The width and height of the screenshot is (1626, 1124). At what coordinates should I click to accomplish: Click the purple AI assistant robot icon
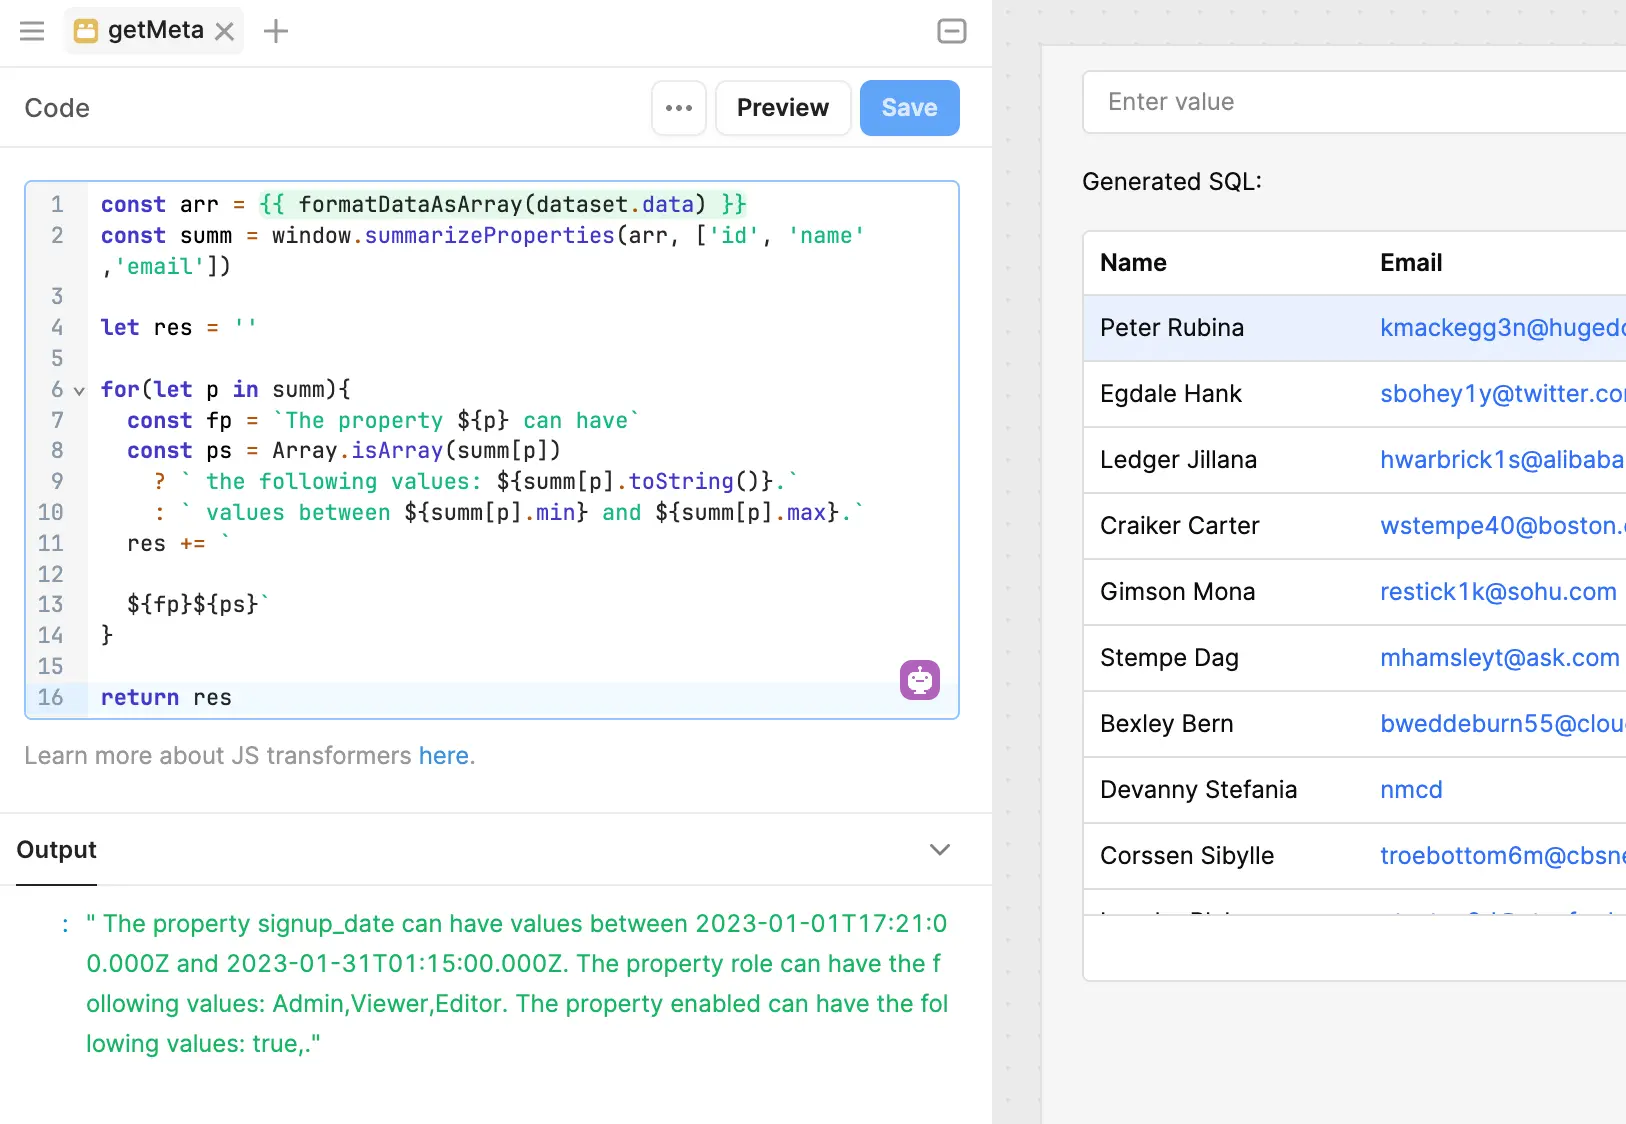pyautogui.click(x=919, y=680)
